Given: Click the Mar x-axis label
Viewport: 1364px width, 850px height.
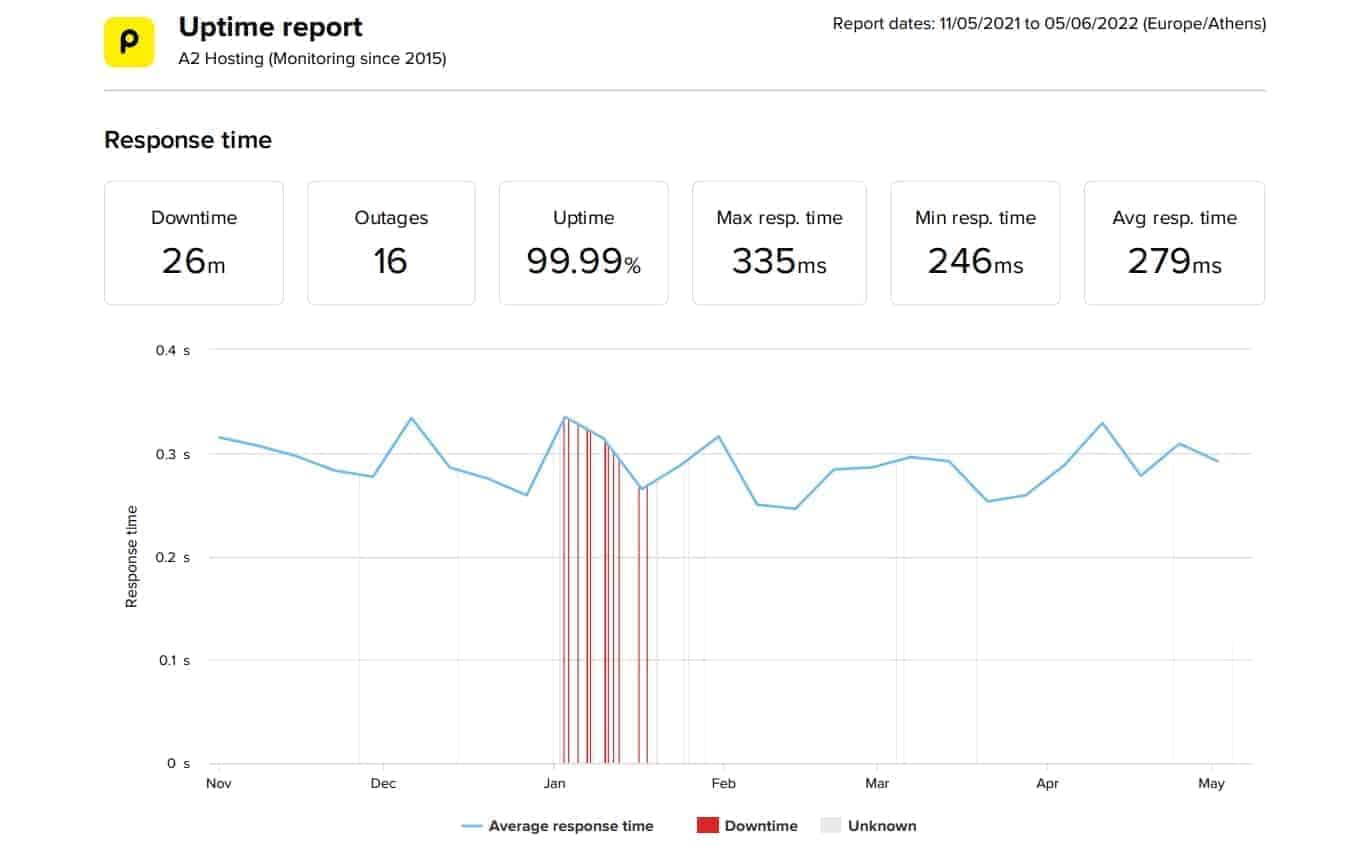Looking at the screenshot, I should point(877,783).
